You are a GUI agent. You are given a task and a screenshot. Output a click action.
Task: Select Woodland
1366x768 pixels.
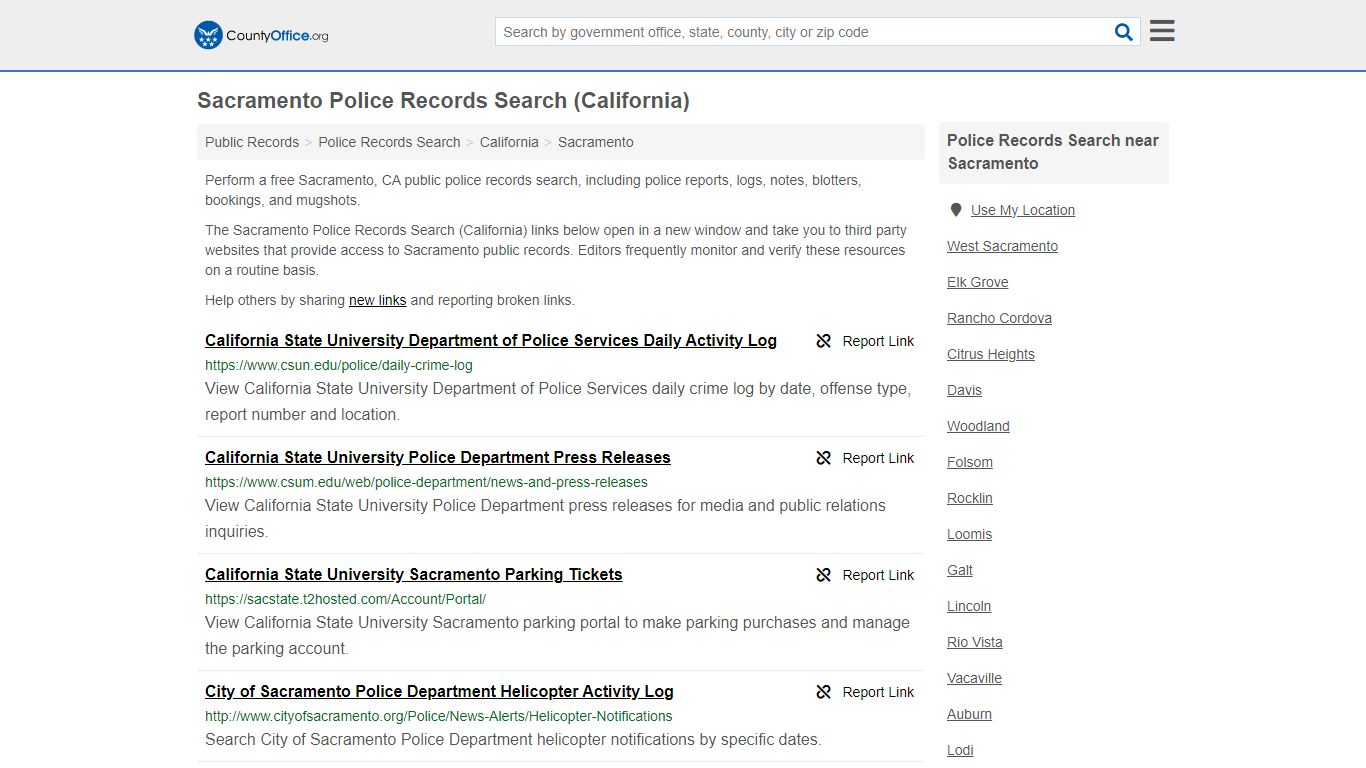click(978, 426)
